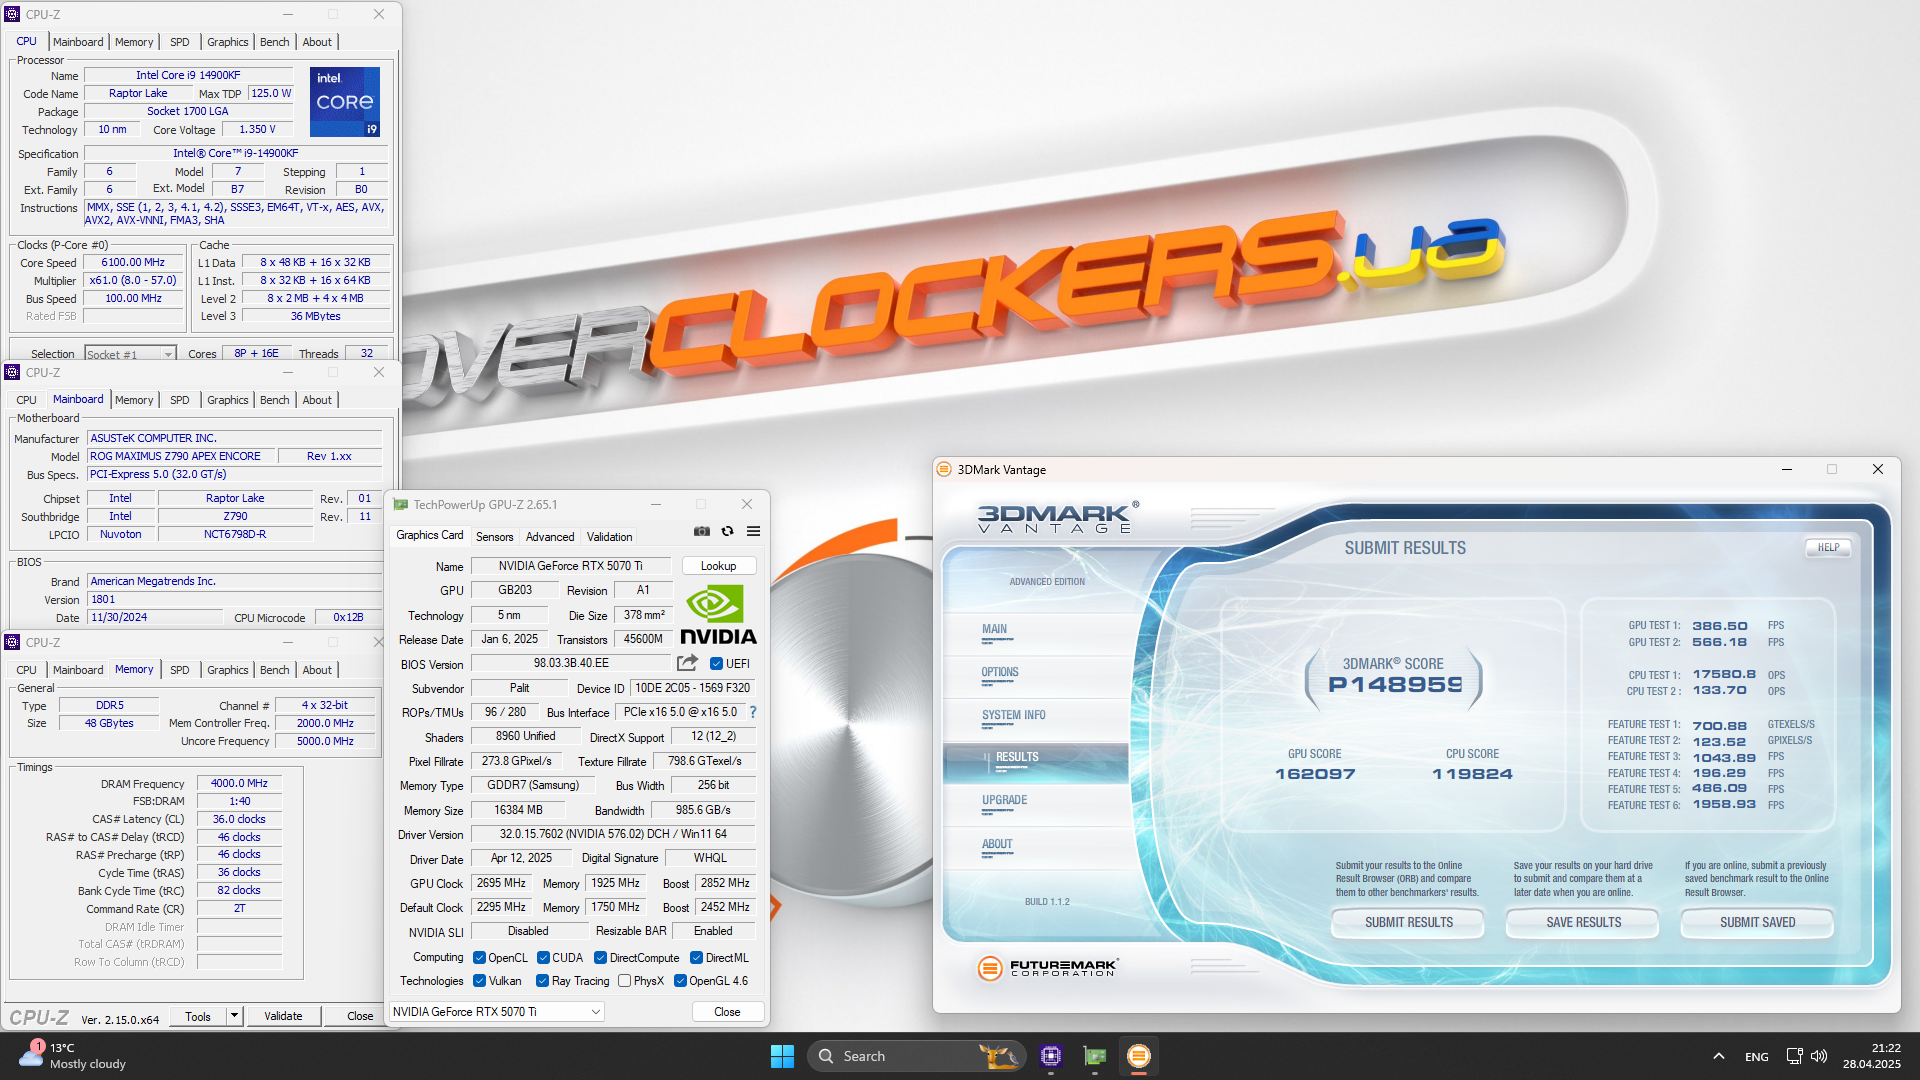Click the Windows Start button
The width and height of the screenshot is (1920, 1080).
click(782, 1056)
